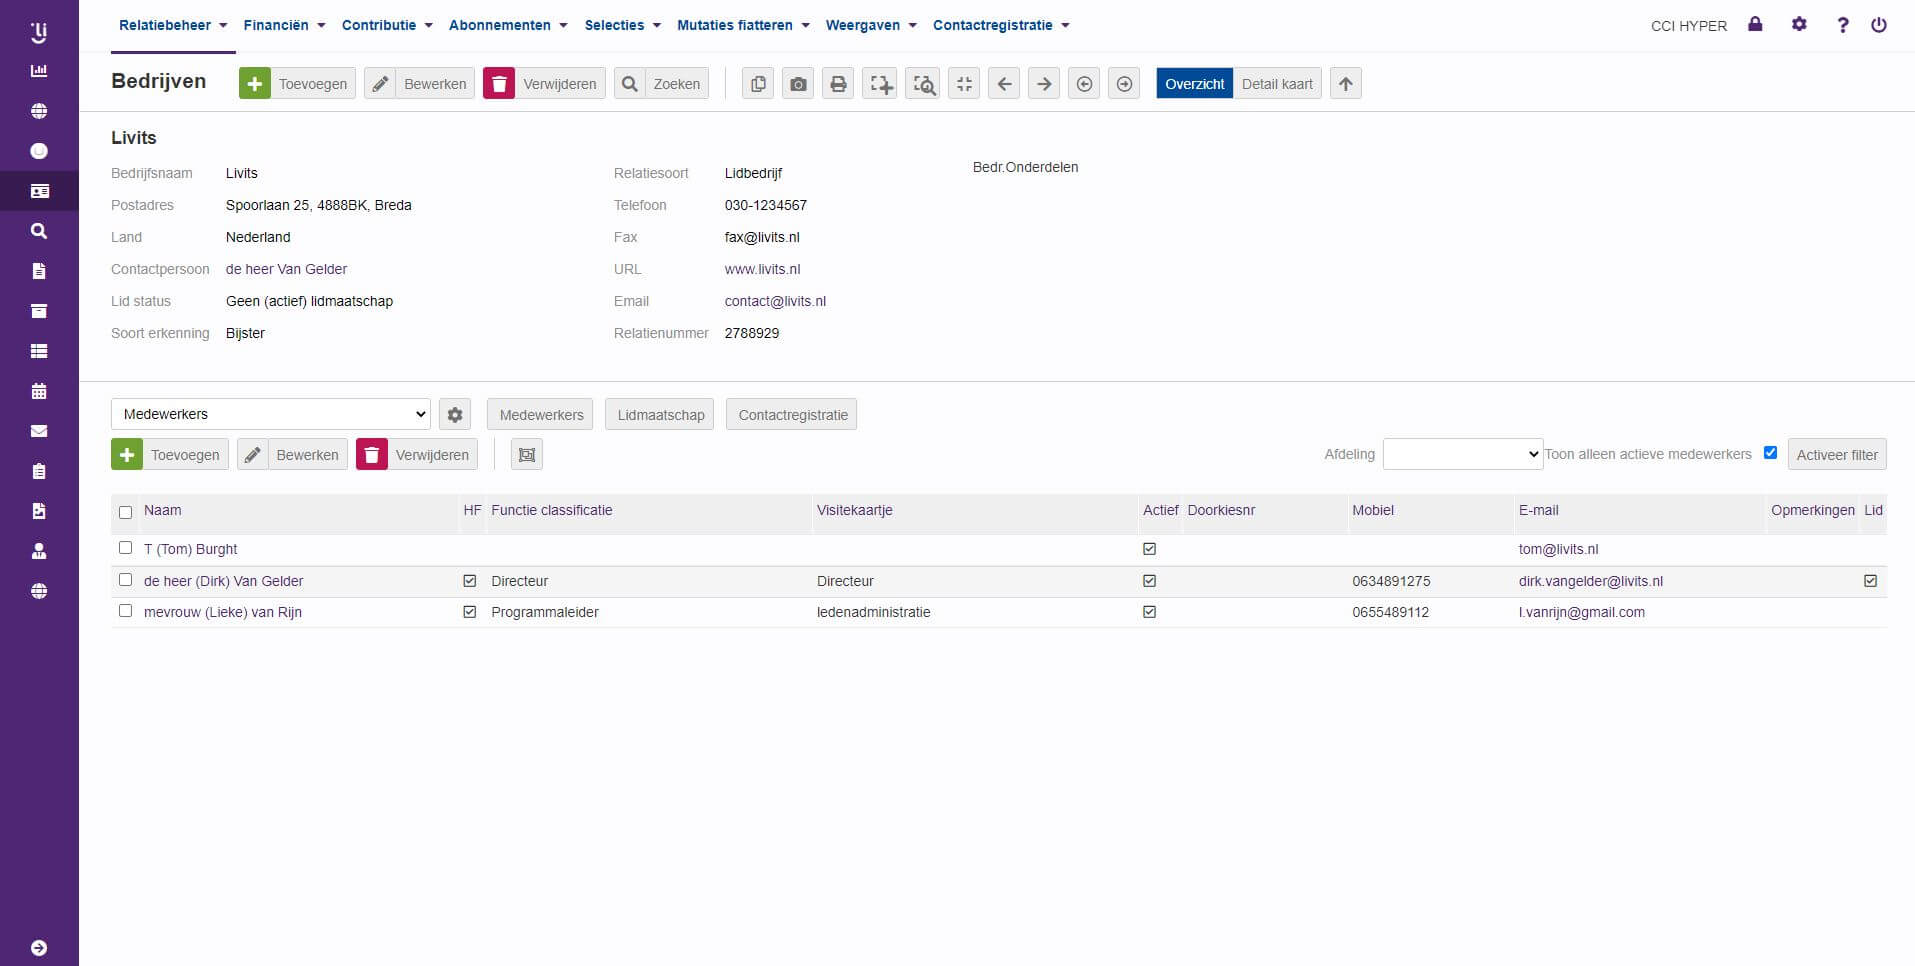This screenshot has width=1915, height=966.
Task: Open the Medewerkers selection dropdown
Action: [271, 414]
